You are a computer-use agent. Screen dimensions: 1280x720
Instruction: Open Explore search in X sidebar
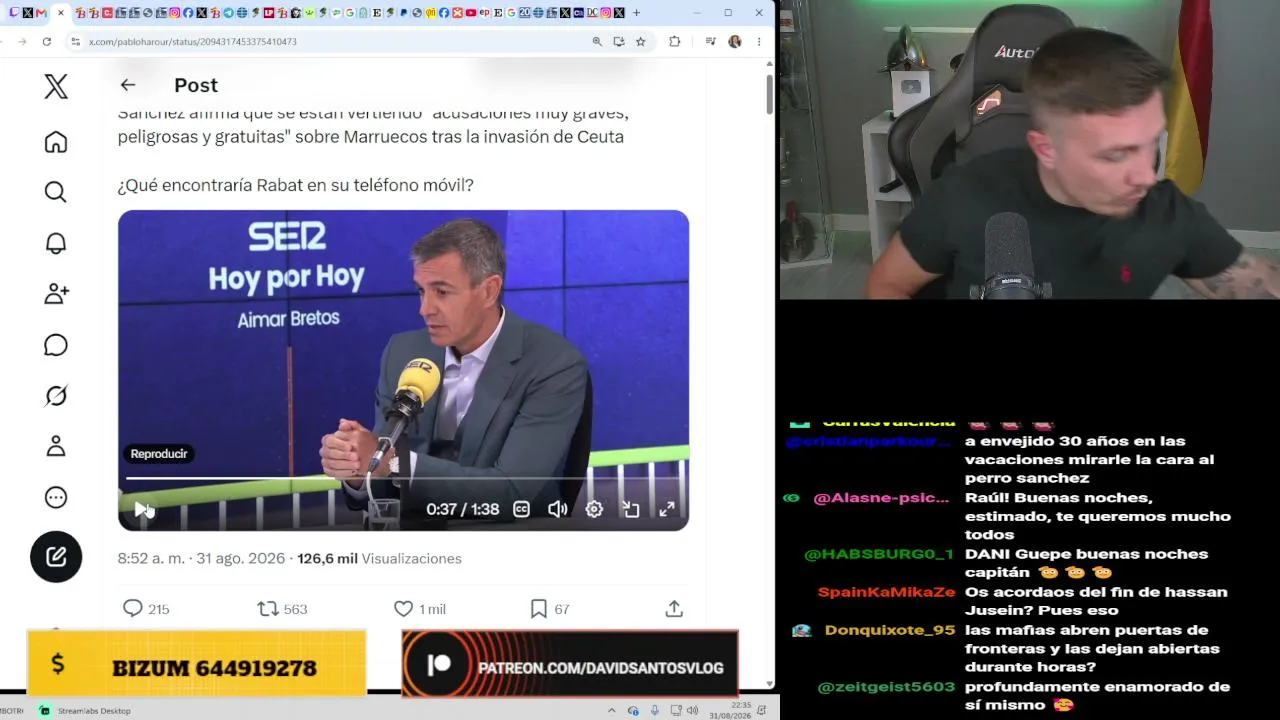[56, 192]
